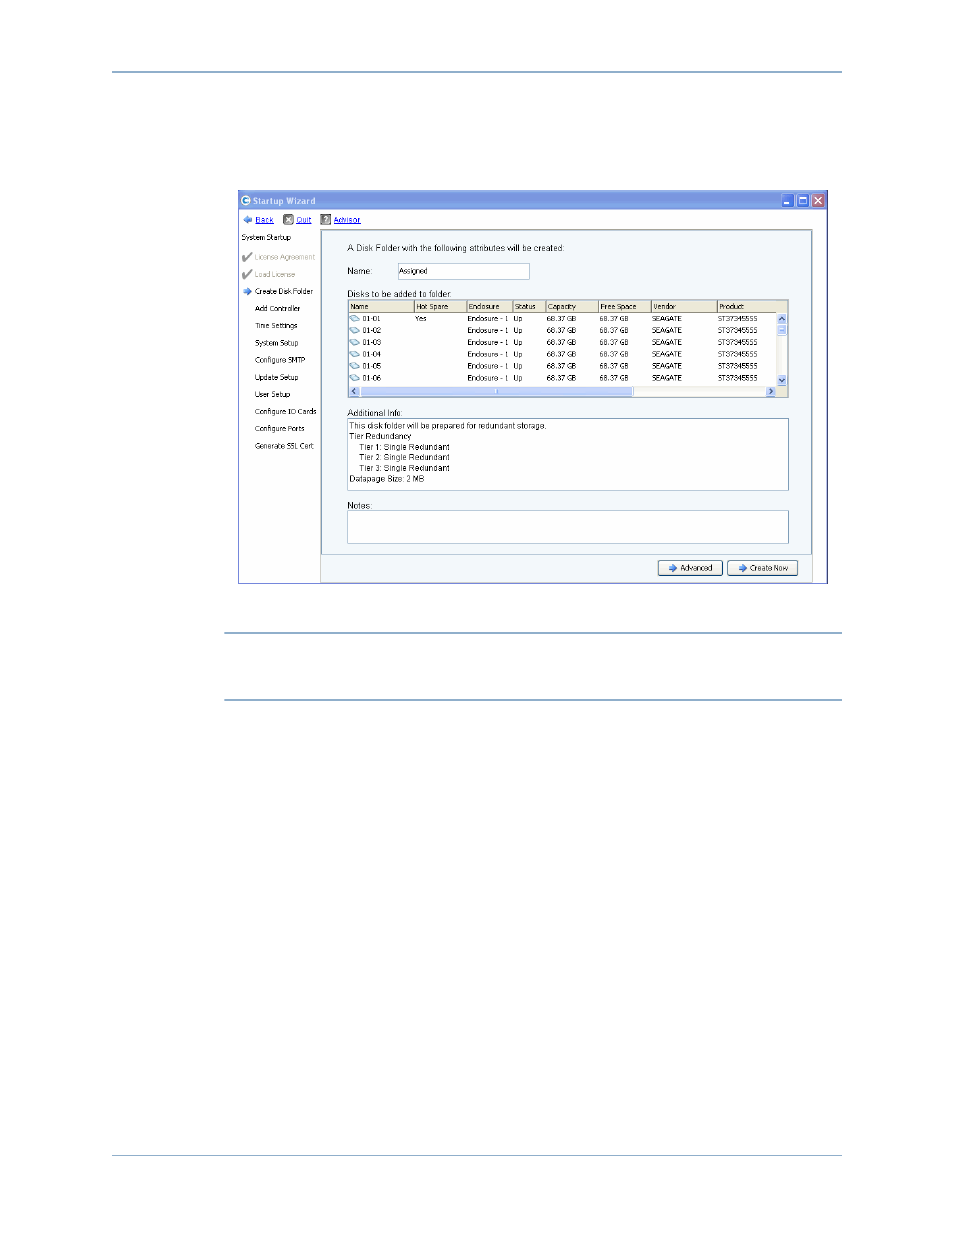Viewport: 954px width, 1235px height.
Task: Select the Configure IO Cards wizard step
Action: (x=285, y=411)
